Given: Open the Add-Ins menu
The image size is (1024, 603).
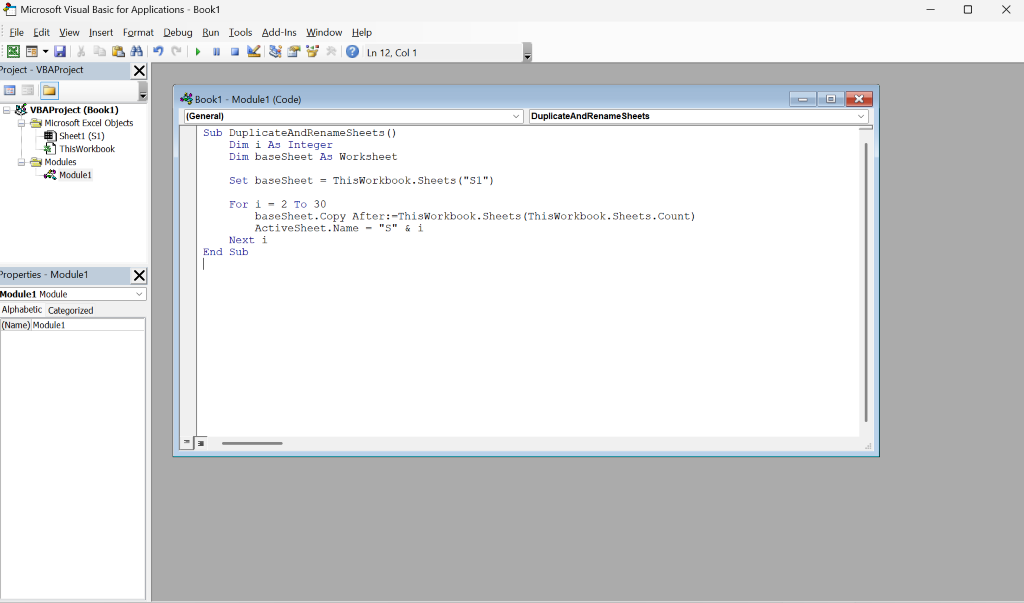Looking at the screenshot, I should (x=279, y=32).
